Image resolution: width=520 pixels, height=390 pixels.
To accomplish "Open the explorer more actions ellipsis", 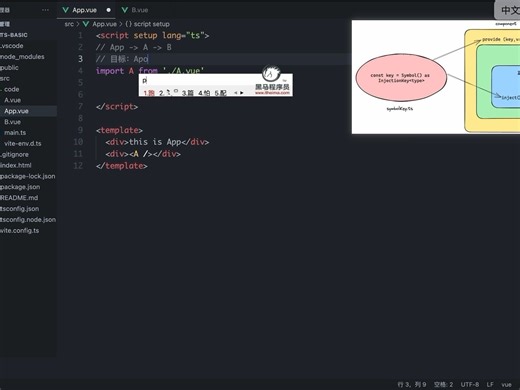I will (x=45, y=10).
